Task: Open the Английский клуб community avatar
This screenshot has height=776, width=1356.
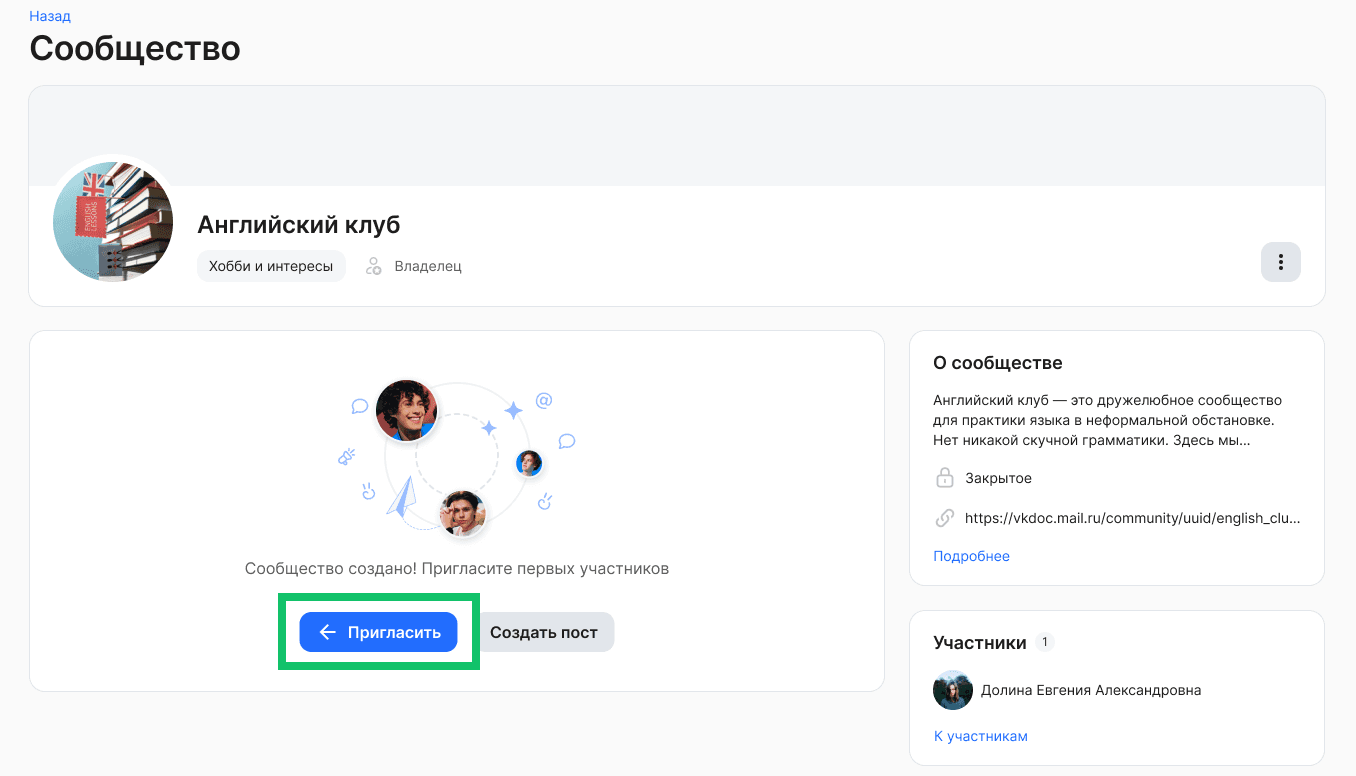Action: (113, 221)
